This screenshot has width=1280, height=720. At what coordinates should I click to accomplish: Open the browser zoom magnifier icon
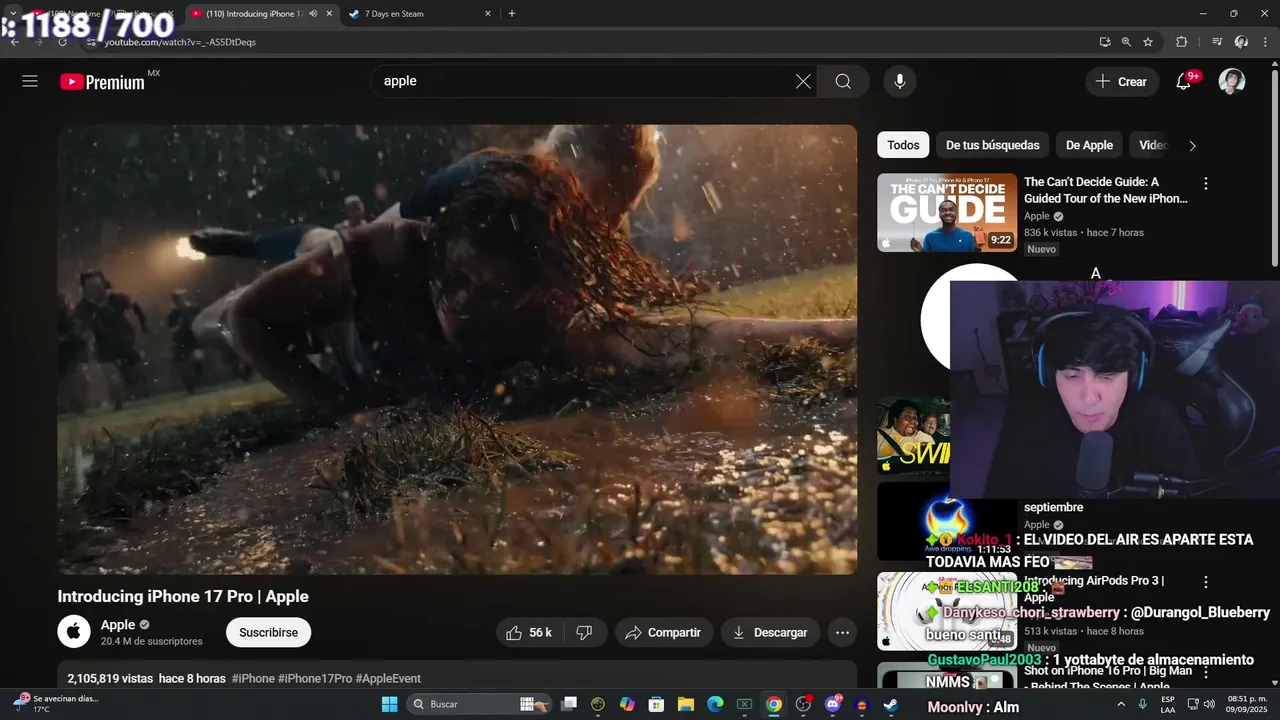[1126, 42]
